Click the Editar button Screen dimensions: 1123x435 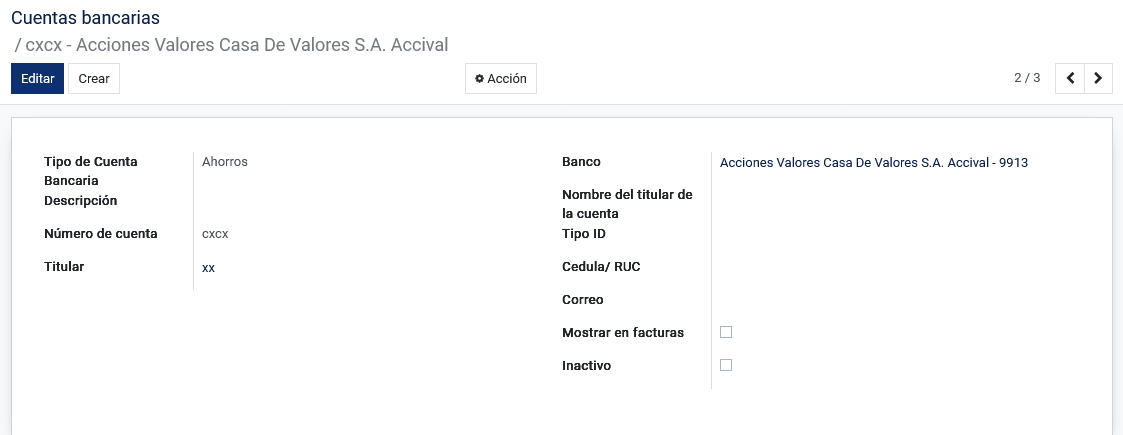click(37, 79)
